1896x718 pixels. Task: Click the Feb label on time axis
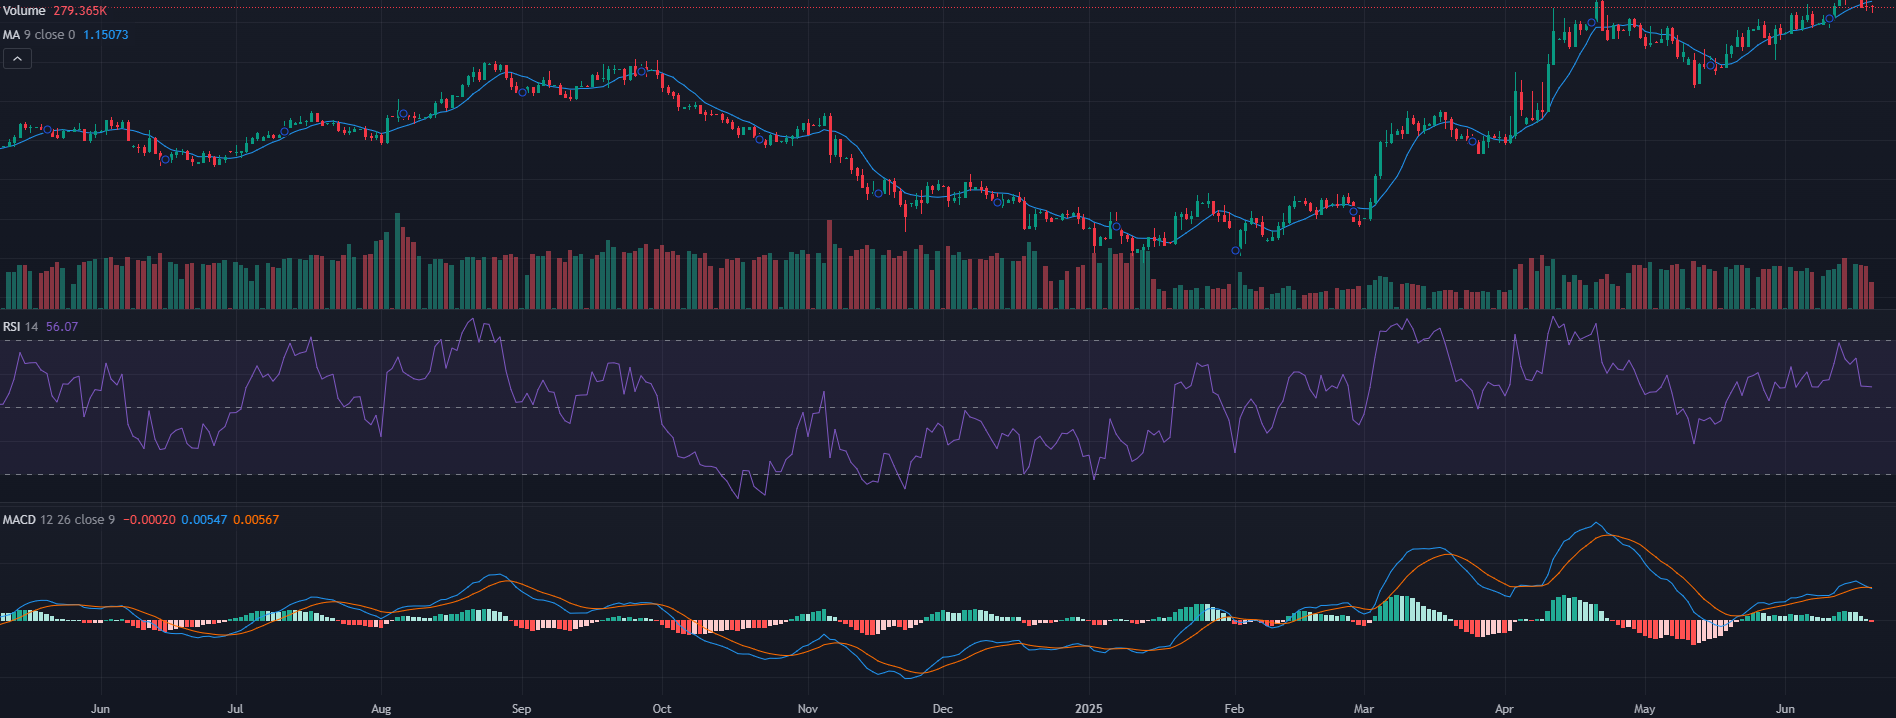click(1234, 709)
